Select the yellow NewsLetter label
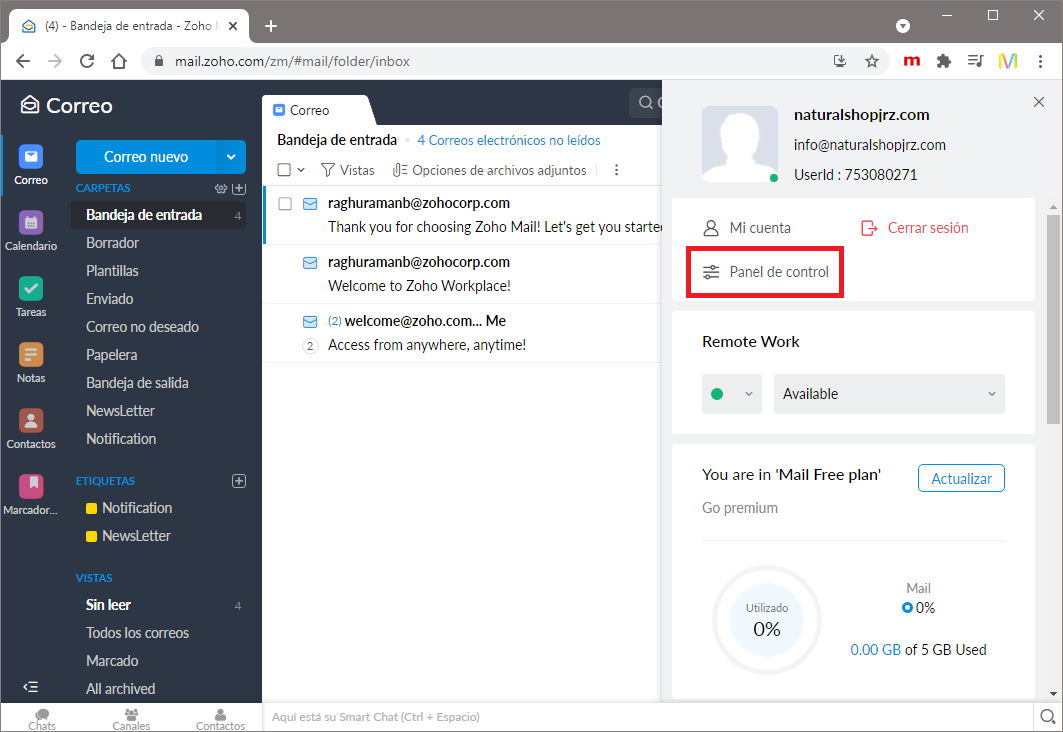 coord(128,536)
